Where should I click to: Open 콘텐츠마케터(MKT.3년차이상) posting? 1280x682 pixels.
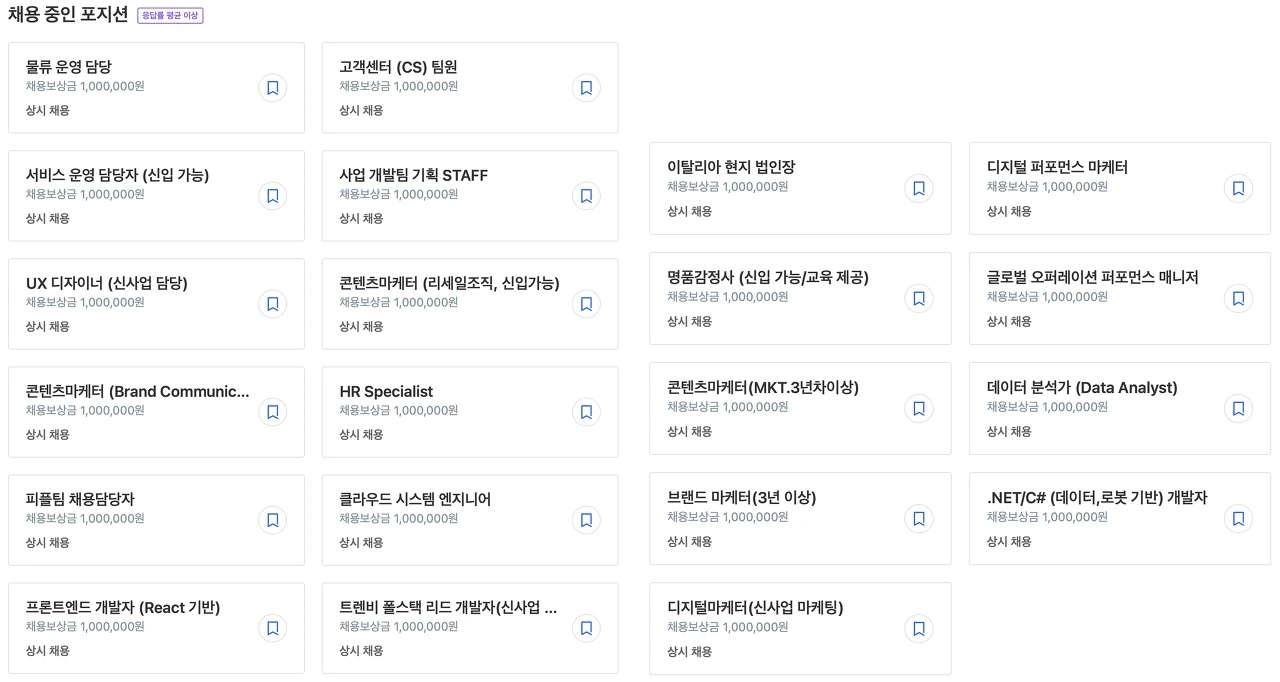(x=800, y=408)
